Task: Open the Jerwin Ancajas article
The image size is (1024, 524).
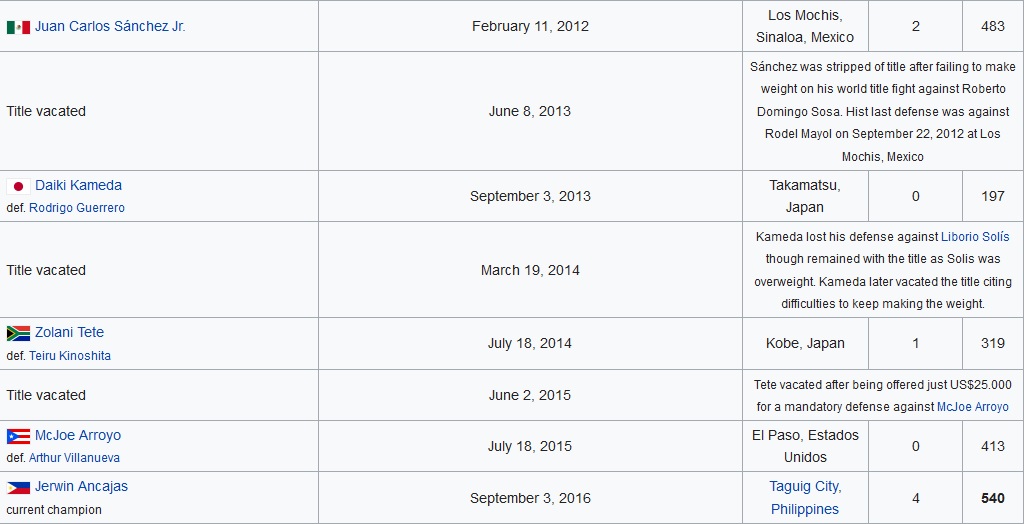Action: [x=82, y=487]
